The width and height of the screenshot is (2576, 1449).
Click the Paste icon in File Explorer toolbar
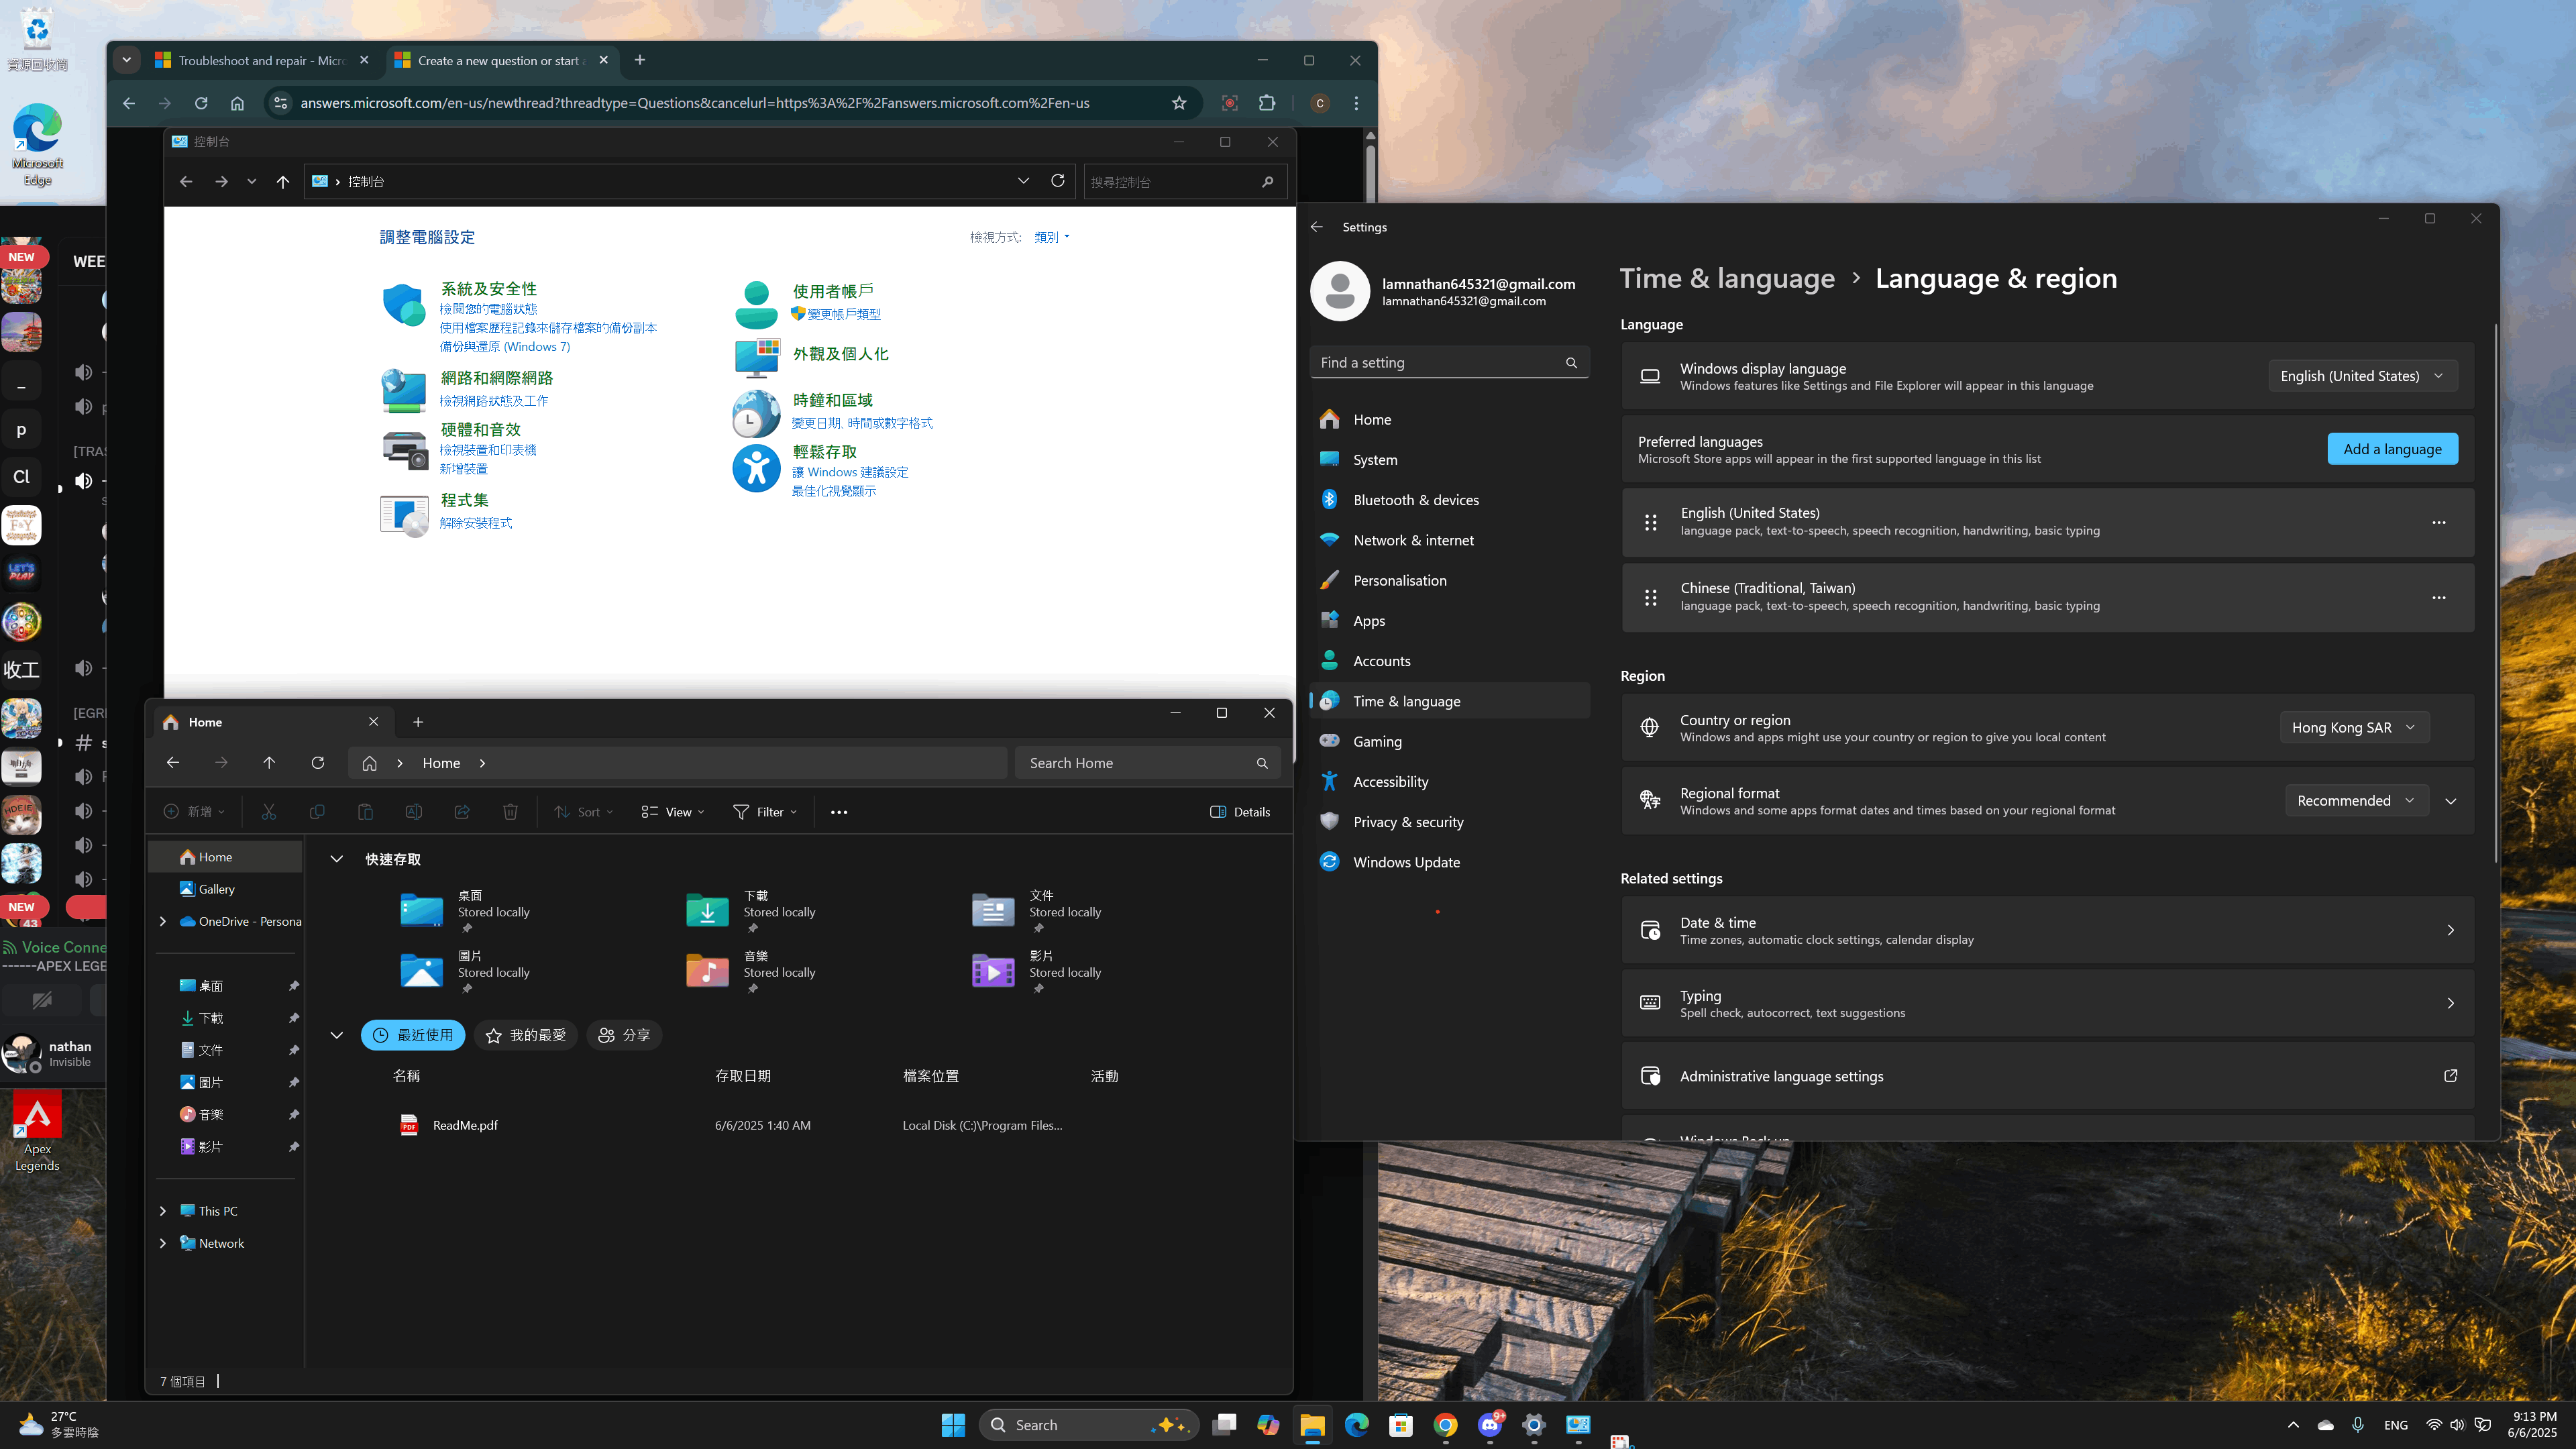(x=365, y=812)
